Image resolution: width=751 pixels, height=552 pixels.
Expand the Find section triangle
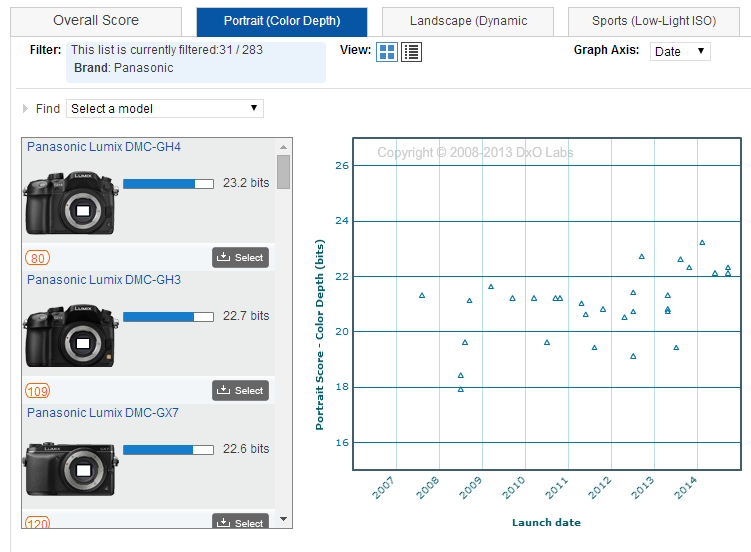[25, 109]
